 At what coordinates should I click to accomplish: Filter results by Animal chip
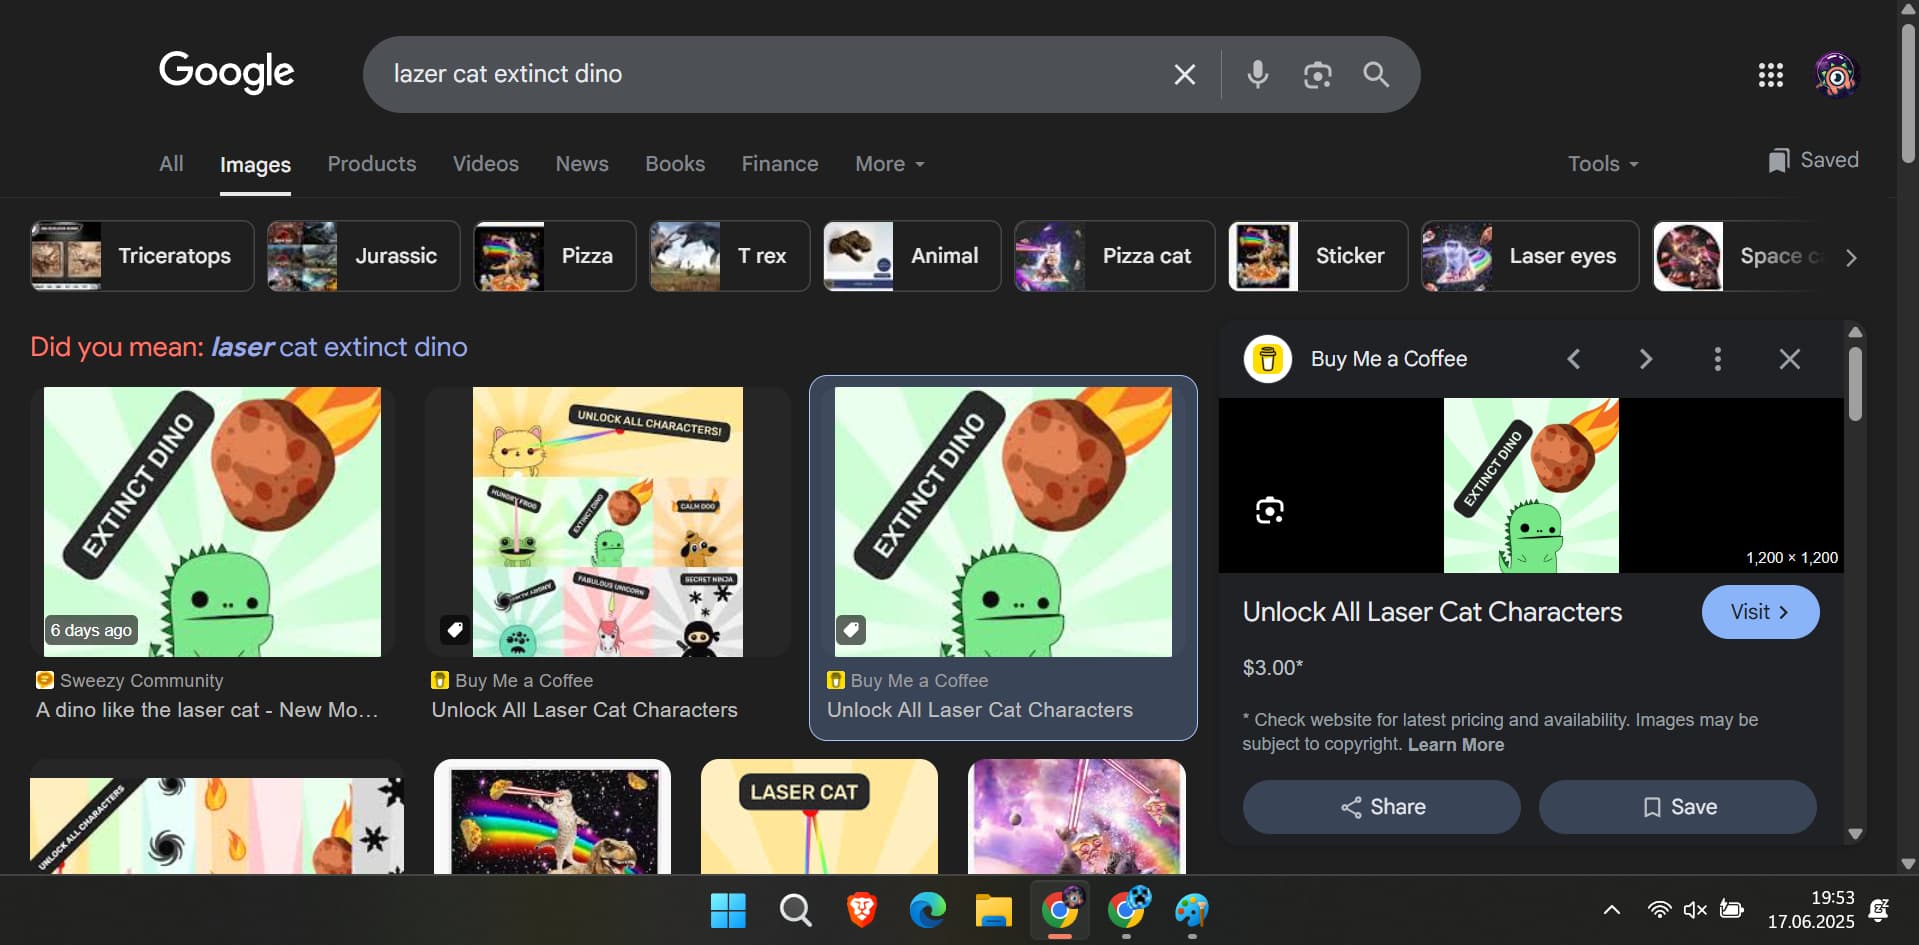(x=912, y=256)
